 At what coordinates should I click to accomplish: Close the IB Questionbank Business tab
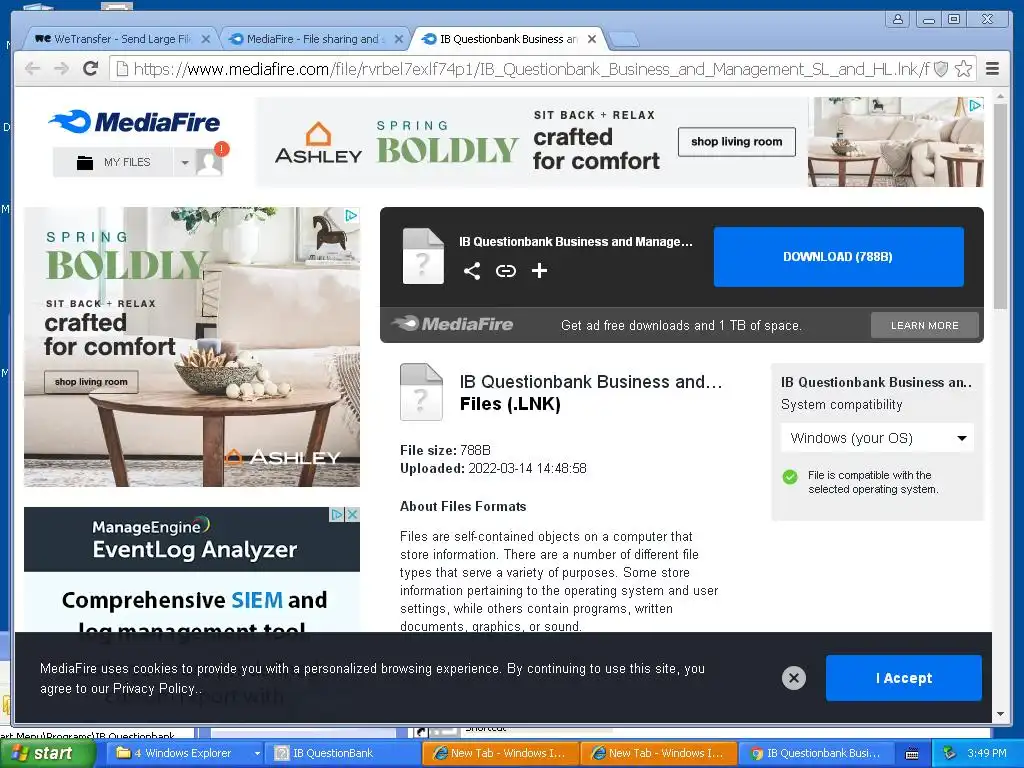592,39
